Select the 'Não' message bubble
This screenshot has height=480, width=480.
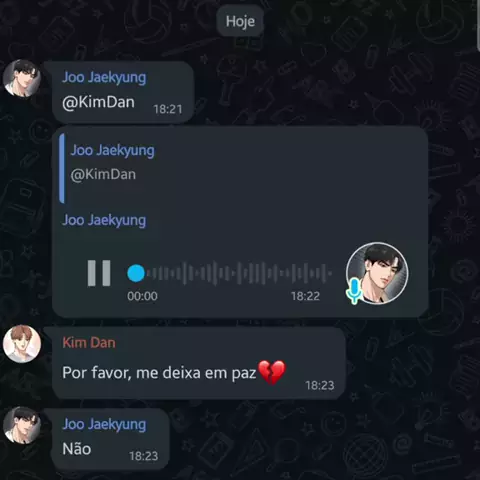pyautogui.click(x=110, y=439)
